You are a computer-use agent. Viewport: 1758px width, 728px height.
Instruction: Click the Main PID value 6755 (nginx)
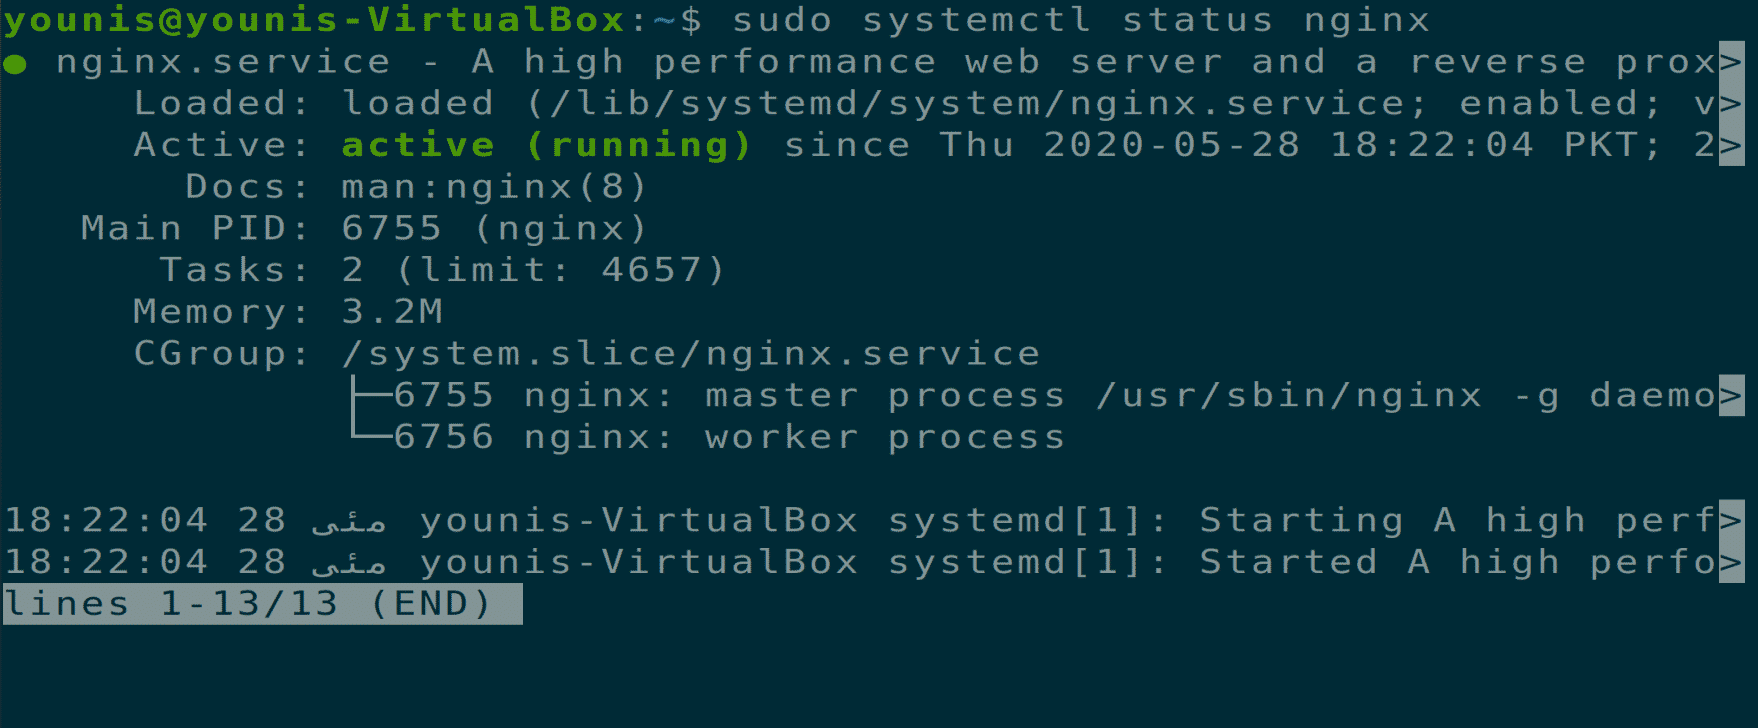(494, 229)
